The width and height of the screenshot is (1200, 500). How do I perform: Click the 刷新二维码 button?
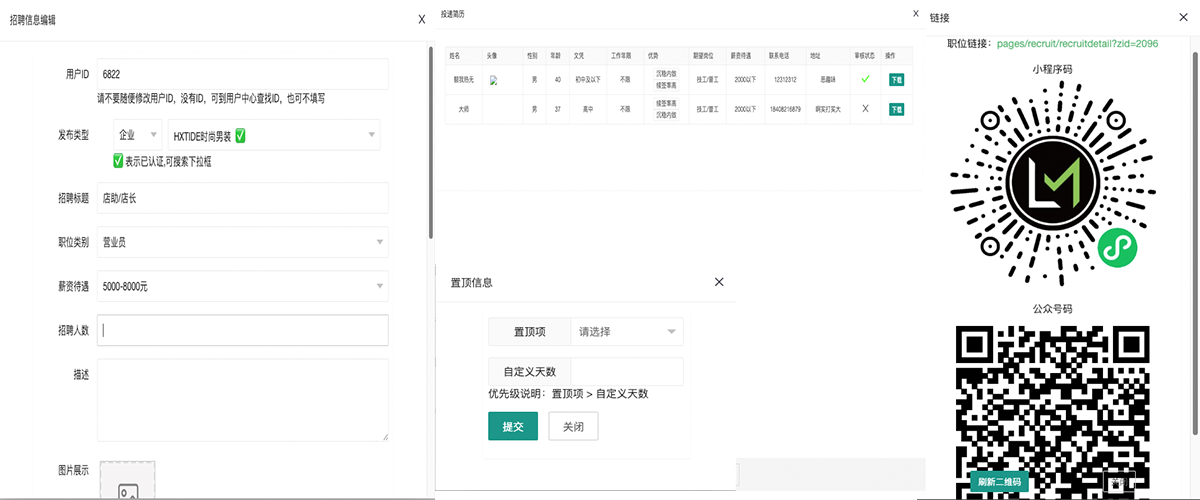pyautogui.click(x=999, y=482)
